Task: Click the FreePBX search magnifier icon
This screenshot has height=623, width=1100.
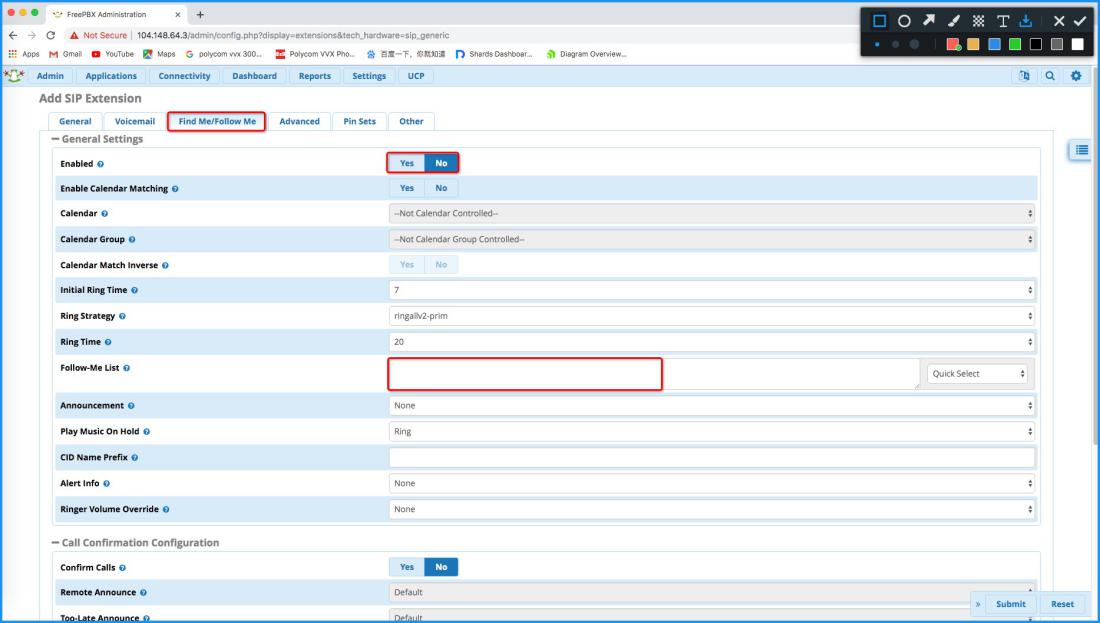Action: [1052, 76]
